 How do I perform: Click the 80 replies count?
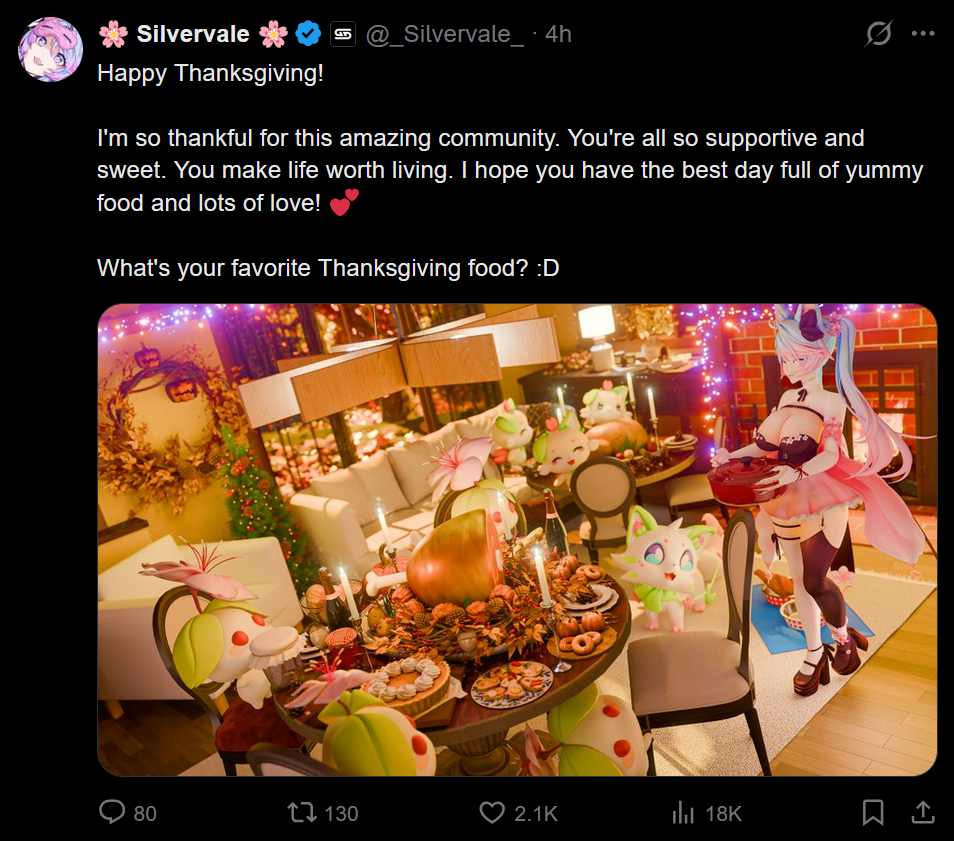[145, 813]
